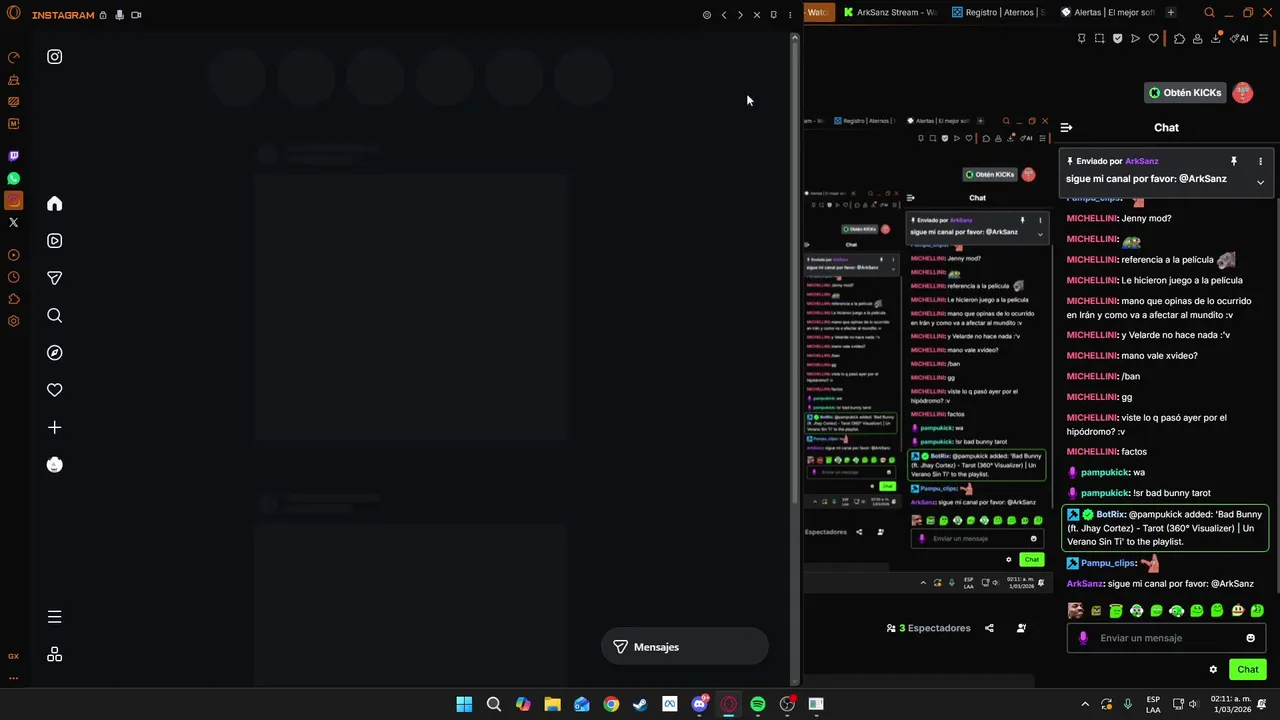Open Instagram notifications heart icon
1280x720 pixels.
click(x=55, y=390)
